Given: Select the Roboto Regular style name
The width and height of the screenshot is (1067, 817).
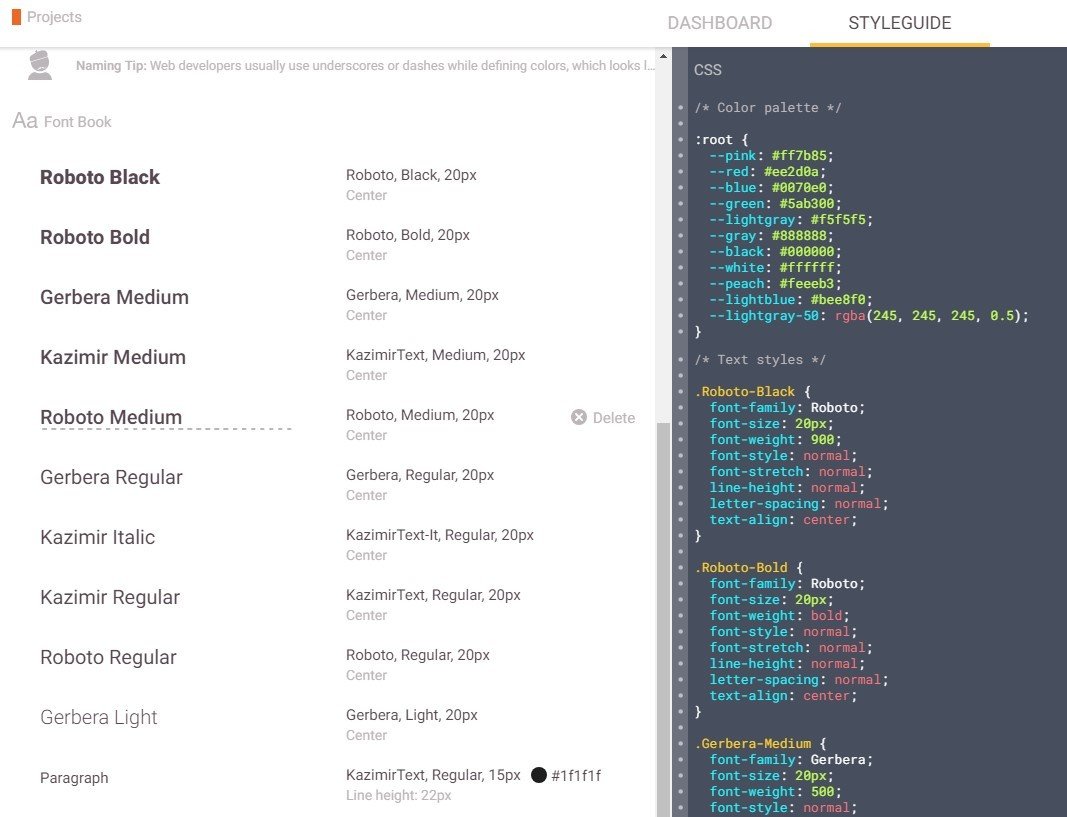Looking at the screenshot, I should tap(108, 656).
